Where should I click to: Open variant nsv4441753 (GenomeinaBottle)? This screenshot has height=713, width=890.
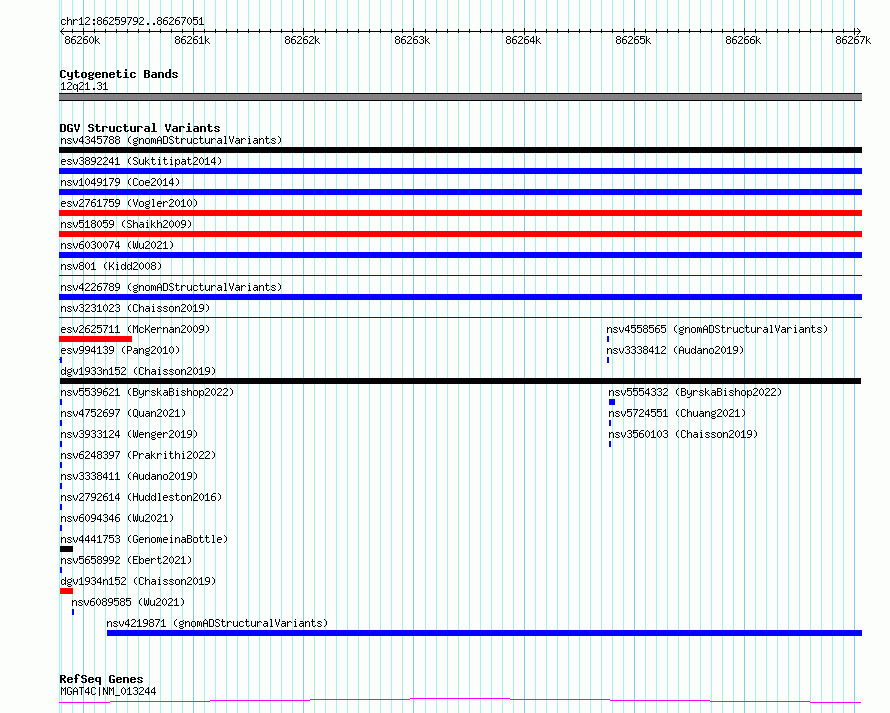click(144, 539)
